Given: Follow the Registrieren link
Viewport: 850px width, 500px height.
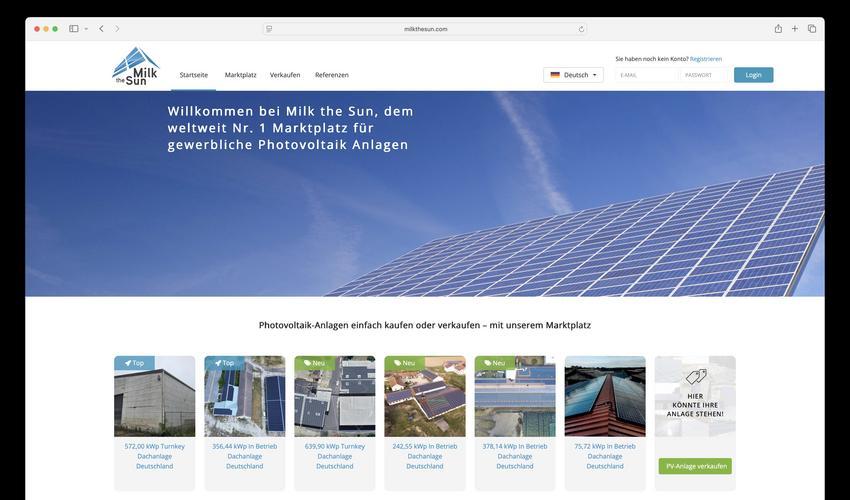Looking at the screenshot, I should coord(706,59).
